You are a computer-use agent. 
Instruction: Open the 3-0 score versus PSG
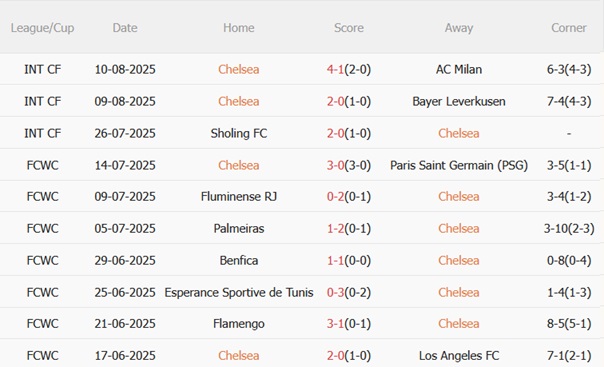(x=335, y=165)
